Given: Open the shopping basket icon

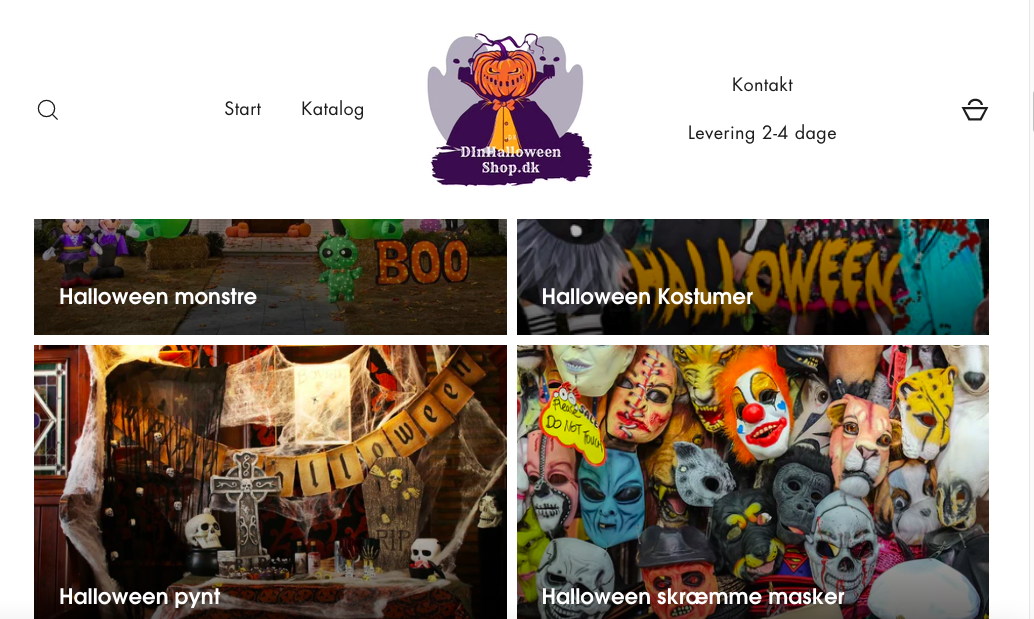Looking at the screenshot, I should (975, 109).
